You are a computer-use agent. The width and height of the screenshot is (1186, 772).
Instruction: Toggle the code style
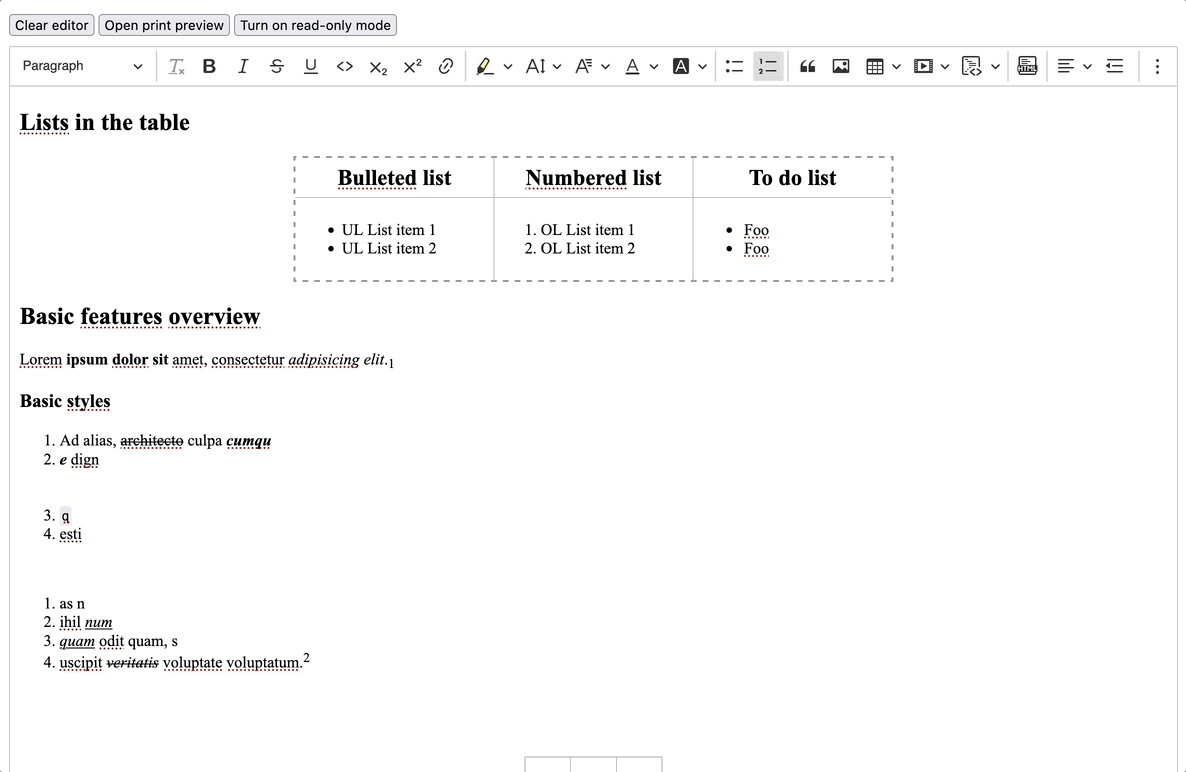pyautogui.click(x=343, y=66)
